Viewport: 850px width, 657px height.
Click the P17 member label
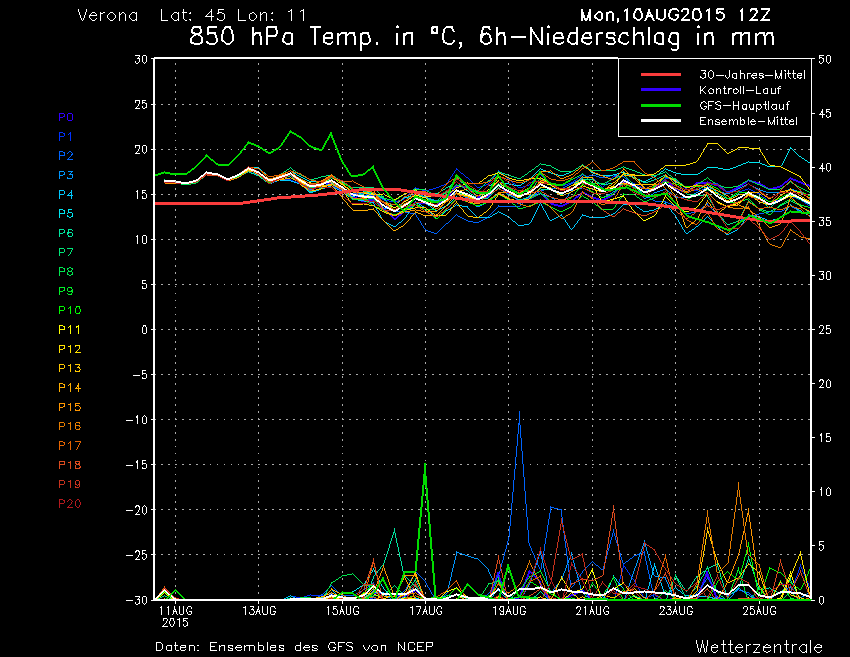pyautogui.click(x=69, y=446)
